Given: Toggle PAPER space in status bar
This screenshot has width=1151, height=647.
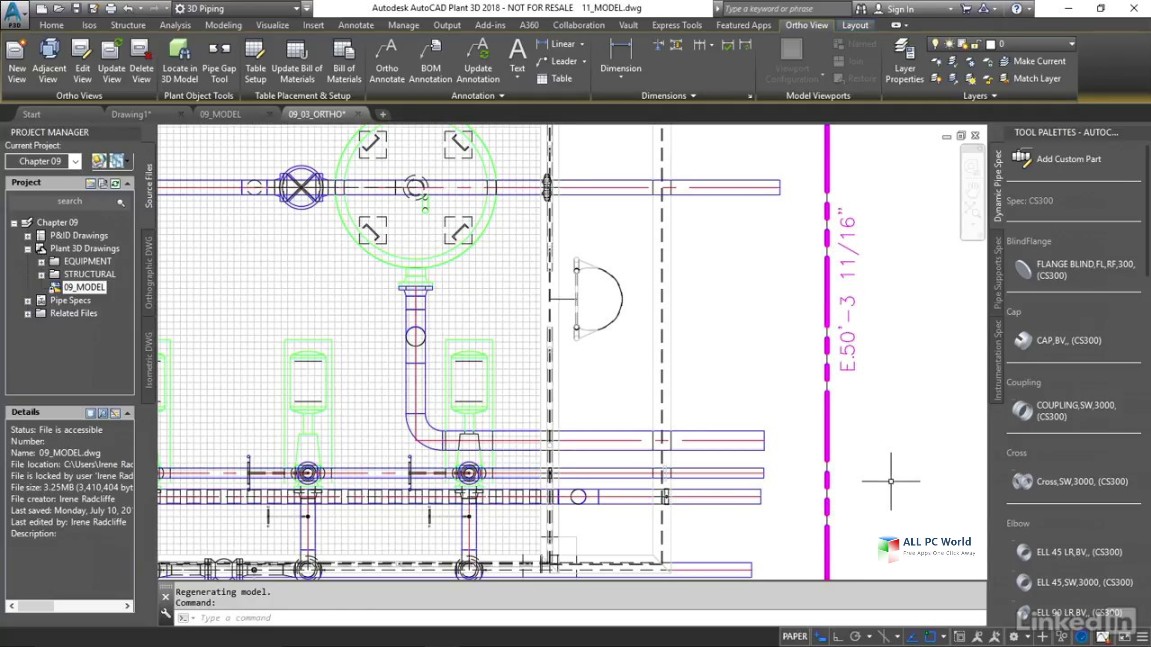Looking at the screenshot, I should (x=795, y=636).
